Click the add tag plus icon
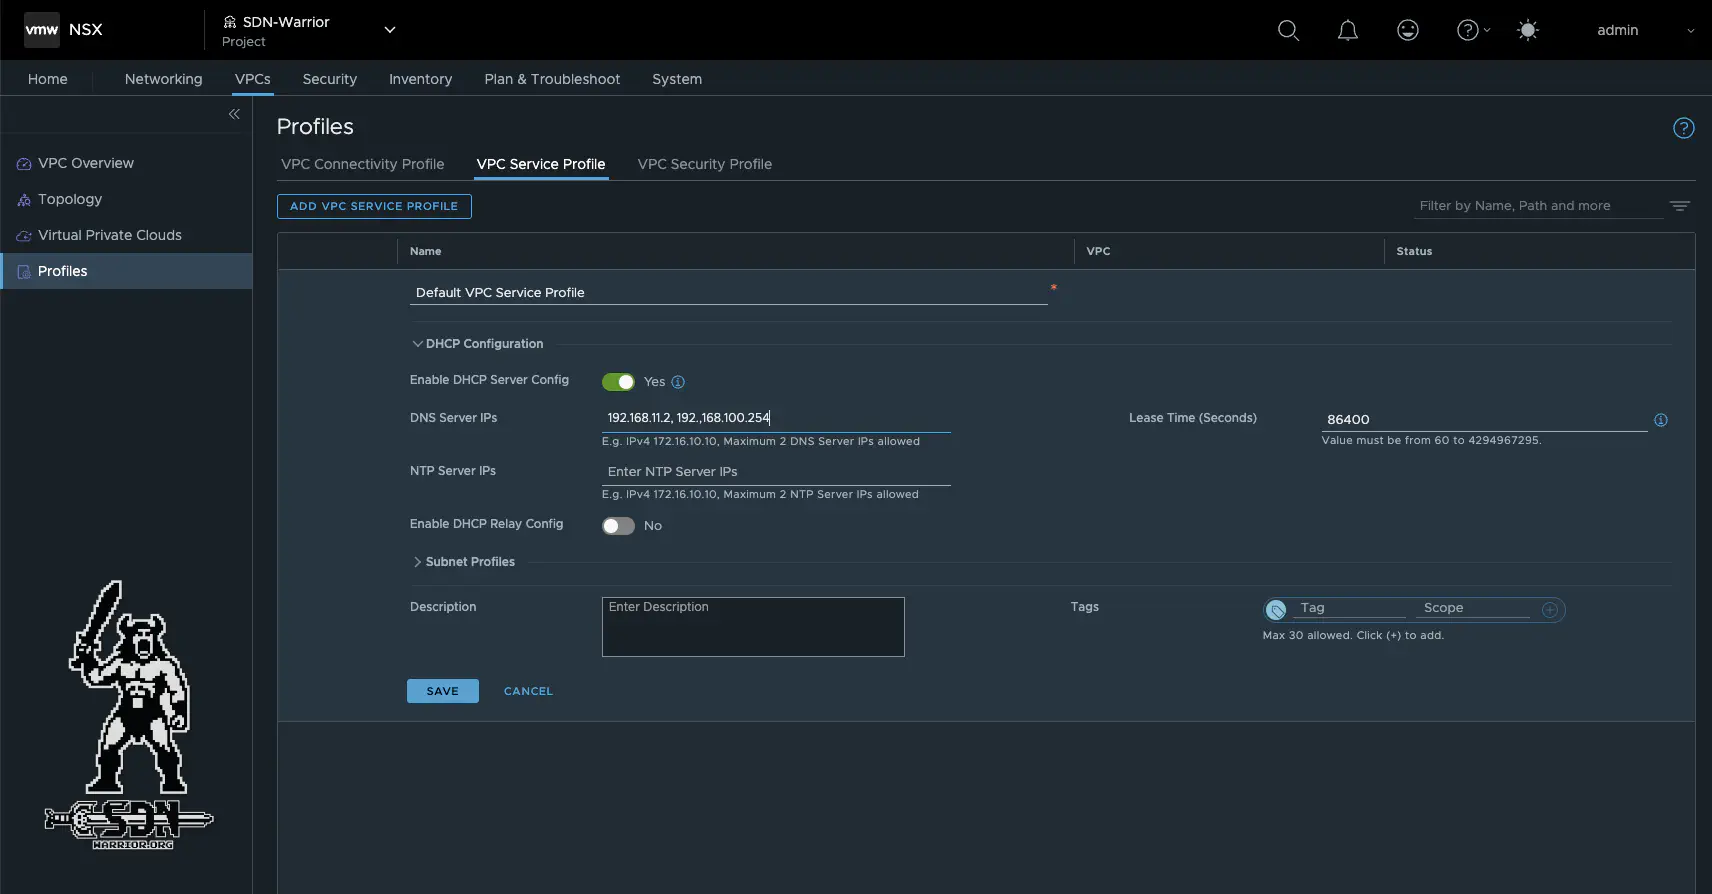1712x894 pixels. (1549, 610)
